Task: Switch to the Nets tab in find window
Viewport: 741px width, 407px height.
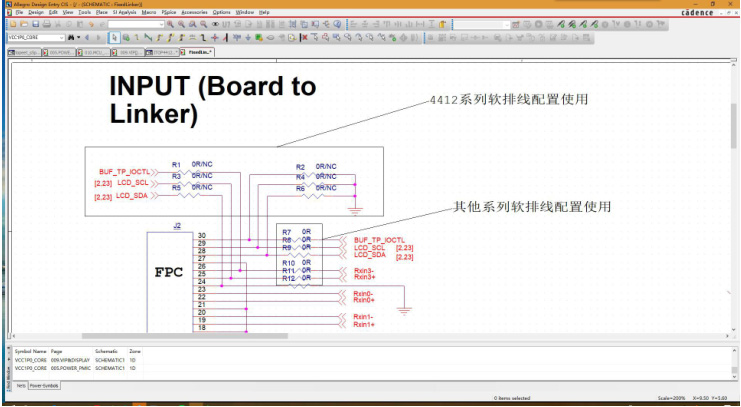Action: pos(21,386)
